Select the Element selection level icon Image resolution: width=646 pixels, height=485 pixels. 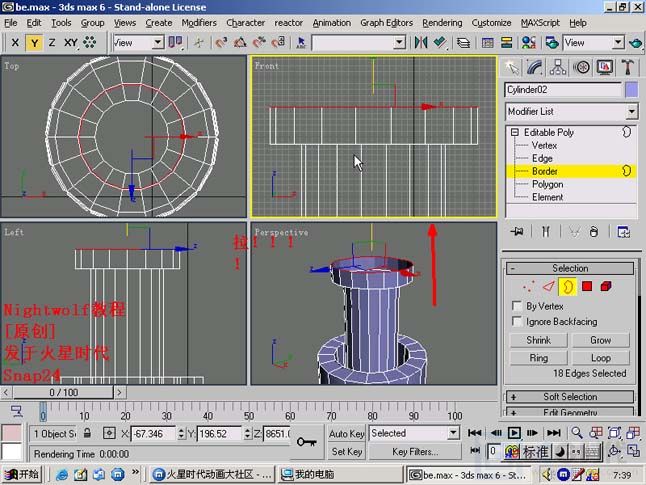click(606, 286)
